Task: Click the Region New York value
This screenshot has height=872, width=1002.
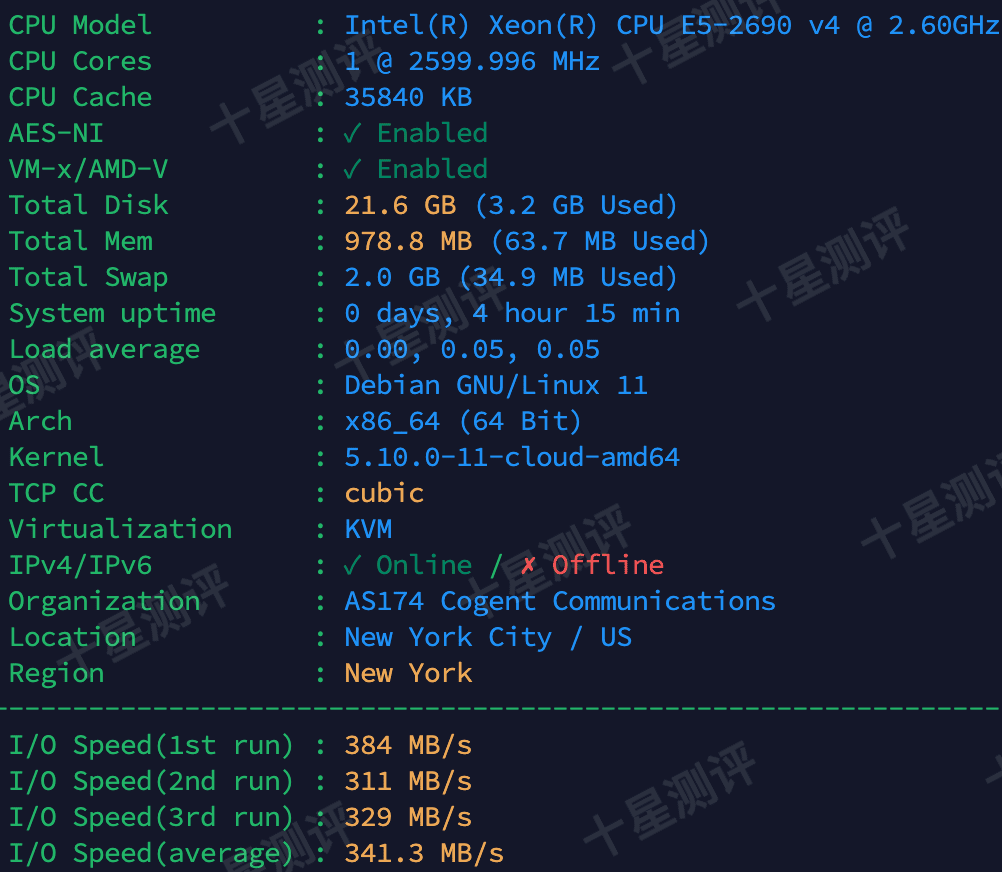Action: click(408, 673)
